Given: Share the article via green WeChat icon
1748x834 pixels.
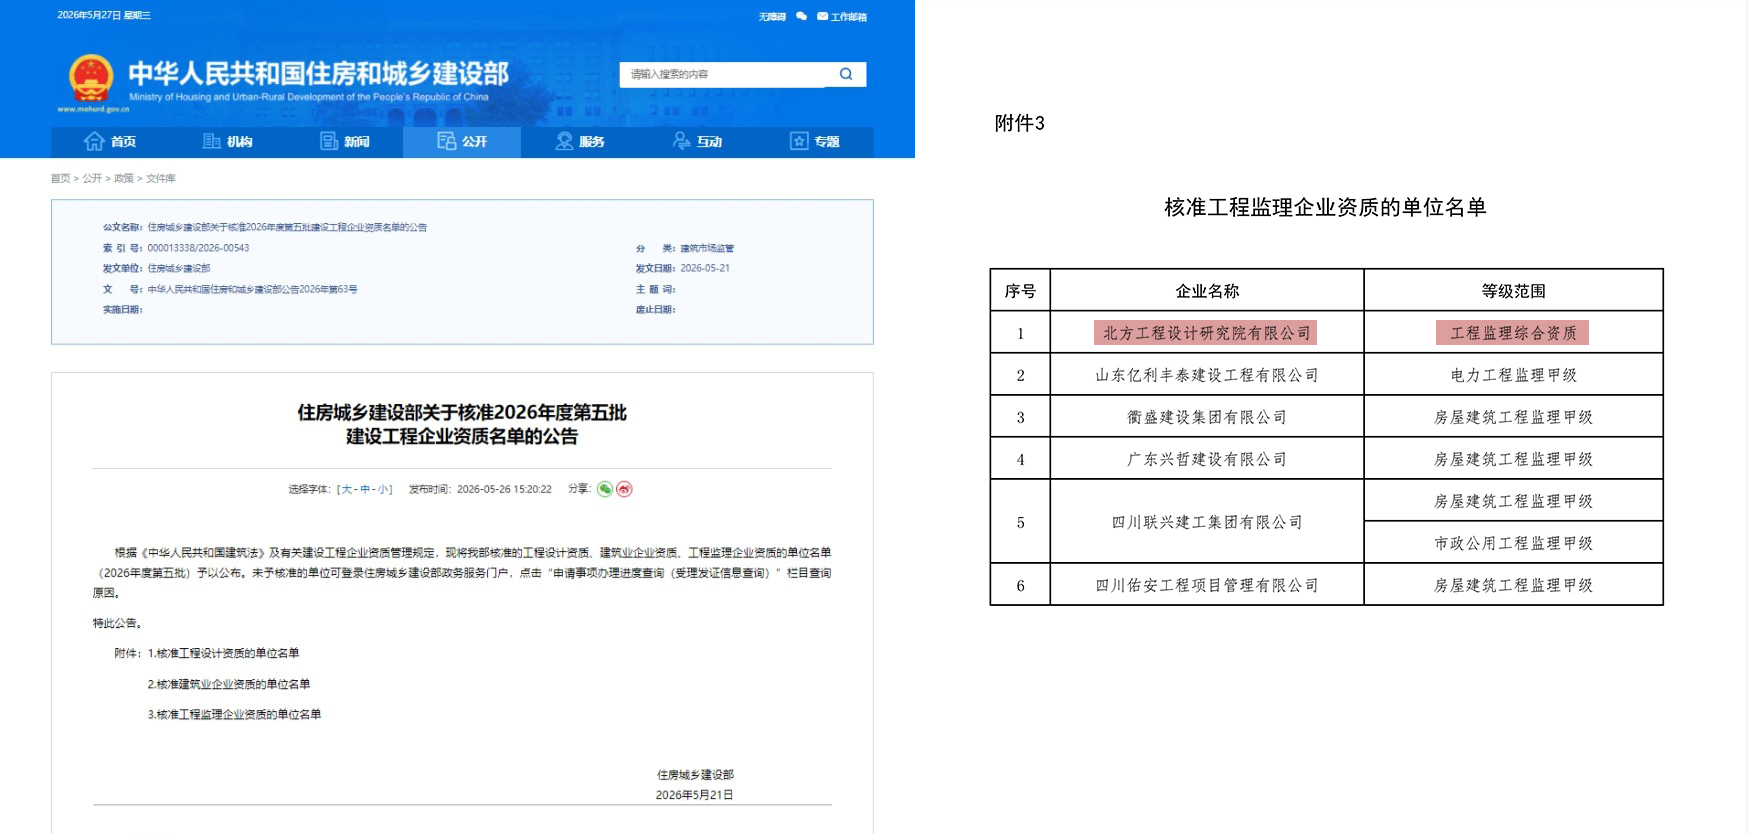Looking at the screenshot, I should coord(605,489).
